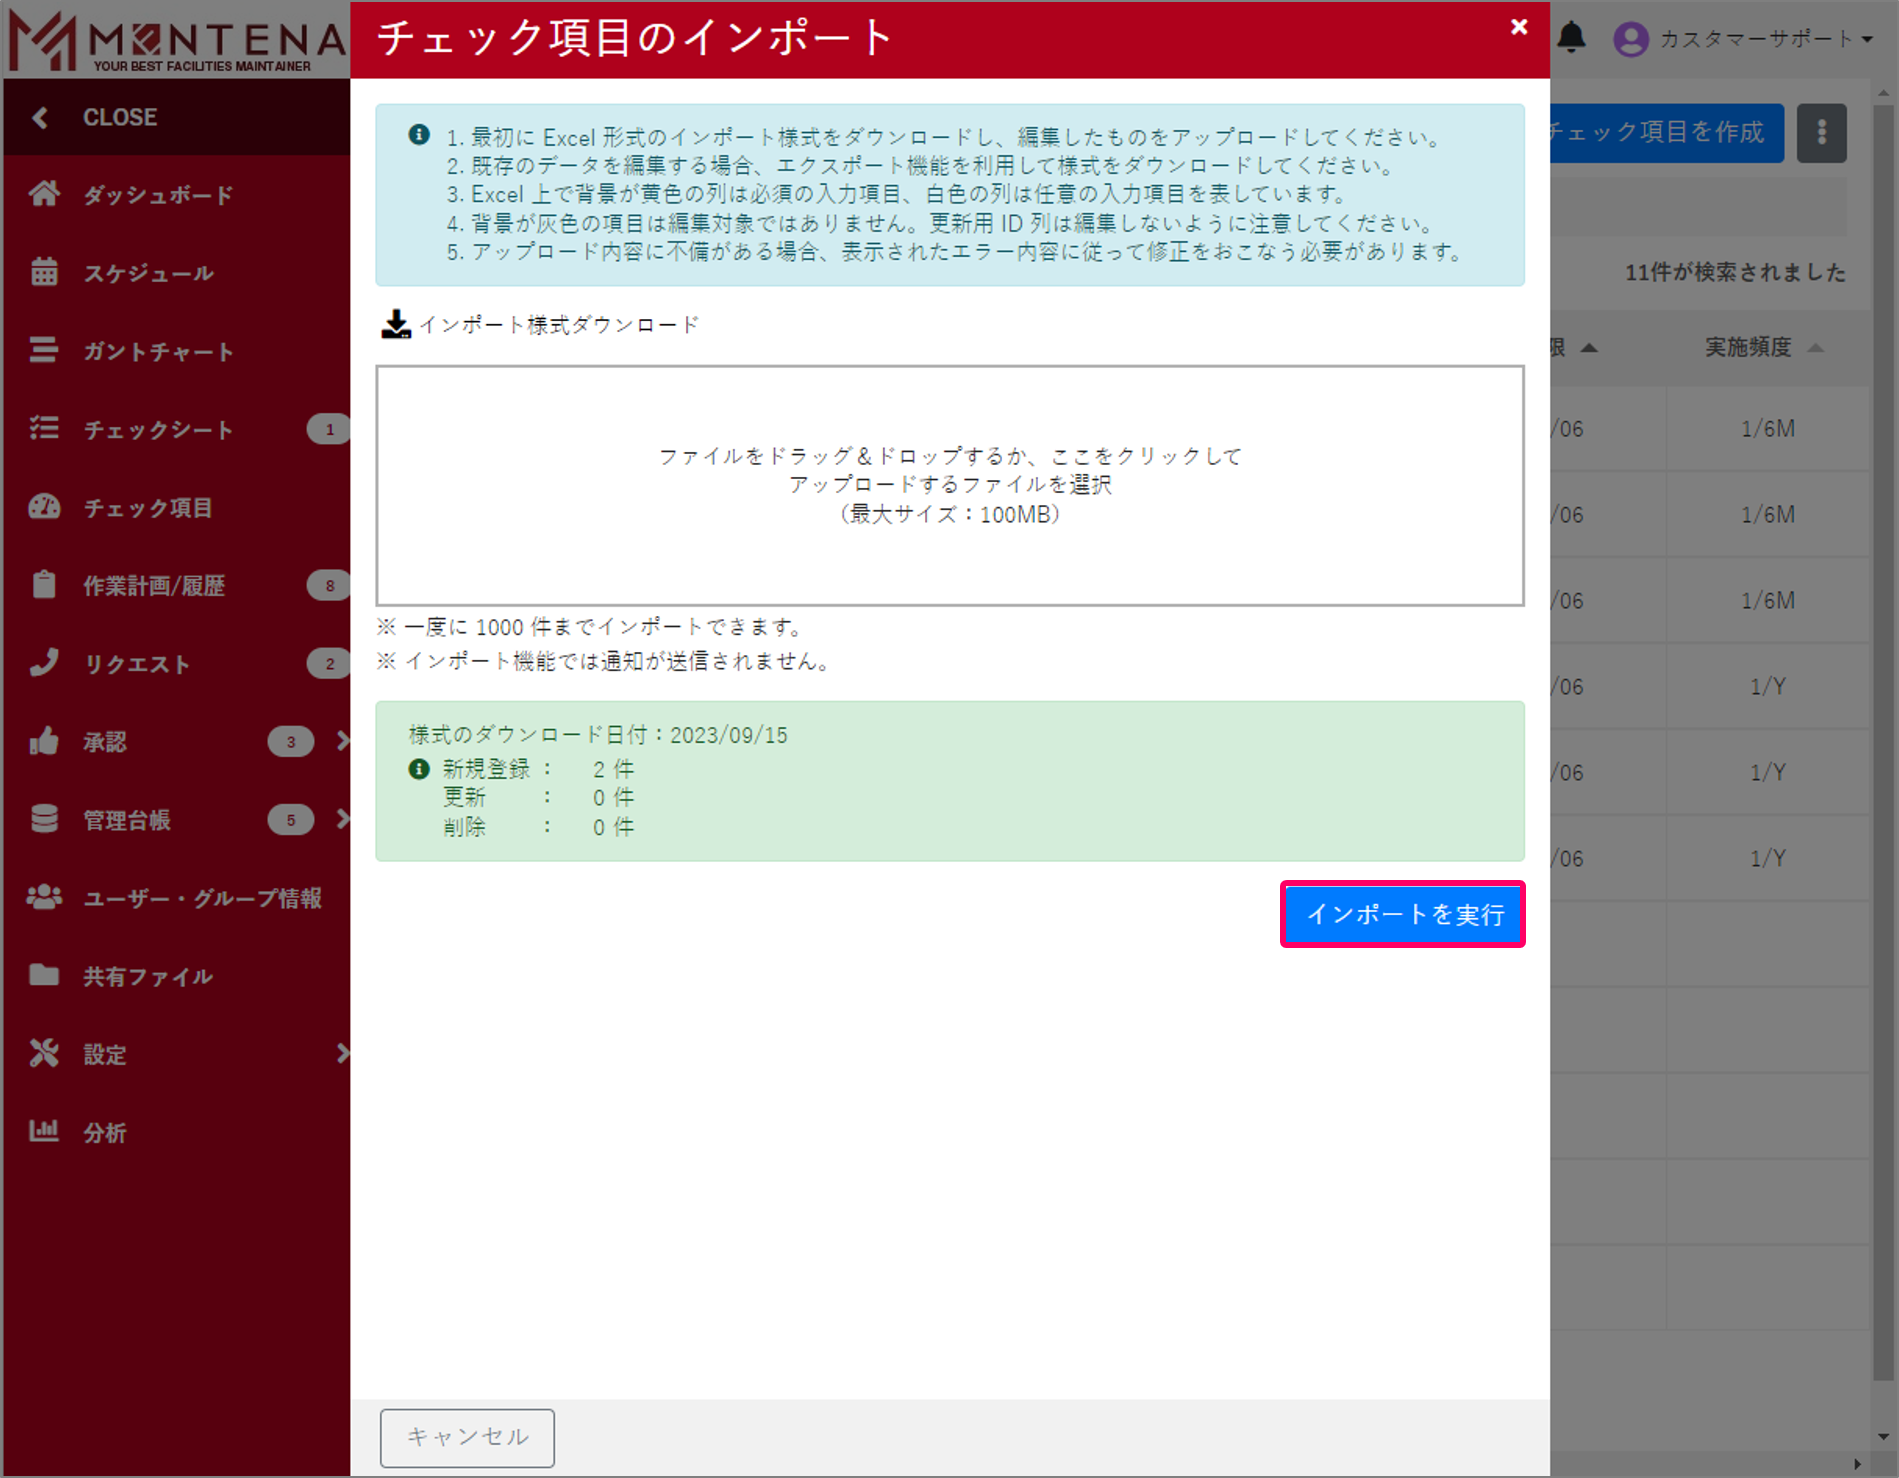Open the チェックシート list icon
Screen dimensions: 1899x1478
coord(44,428)
